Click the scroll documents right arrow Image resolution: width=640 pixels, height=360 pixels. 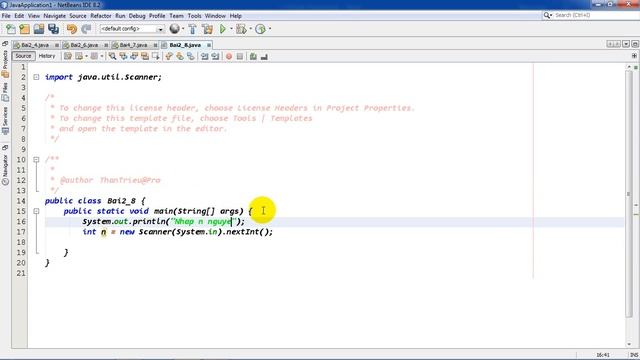pyautogui.click(x=618, y=44)
